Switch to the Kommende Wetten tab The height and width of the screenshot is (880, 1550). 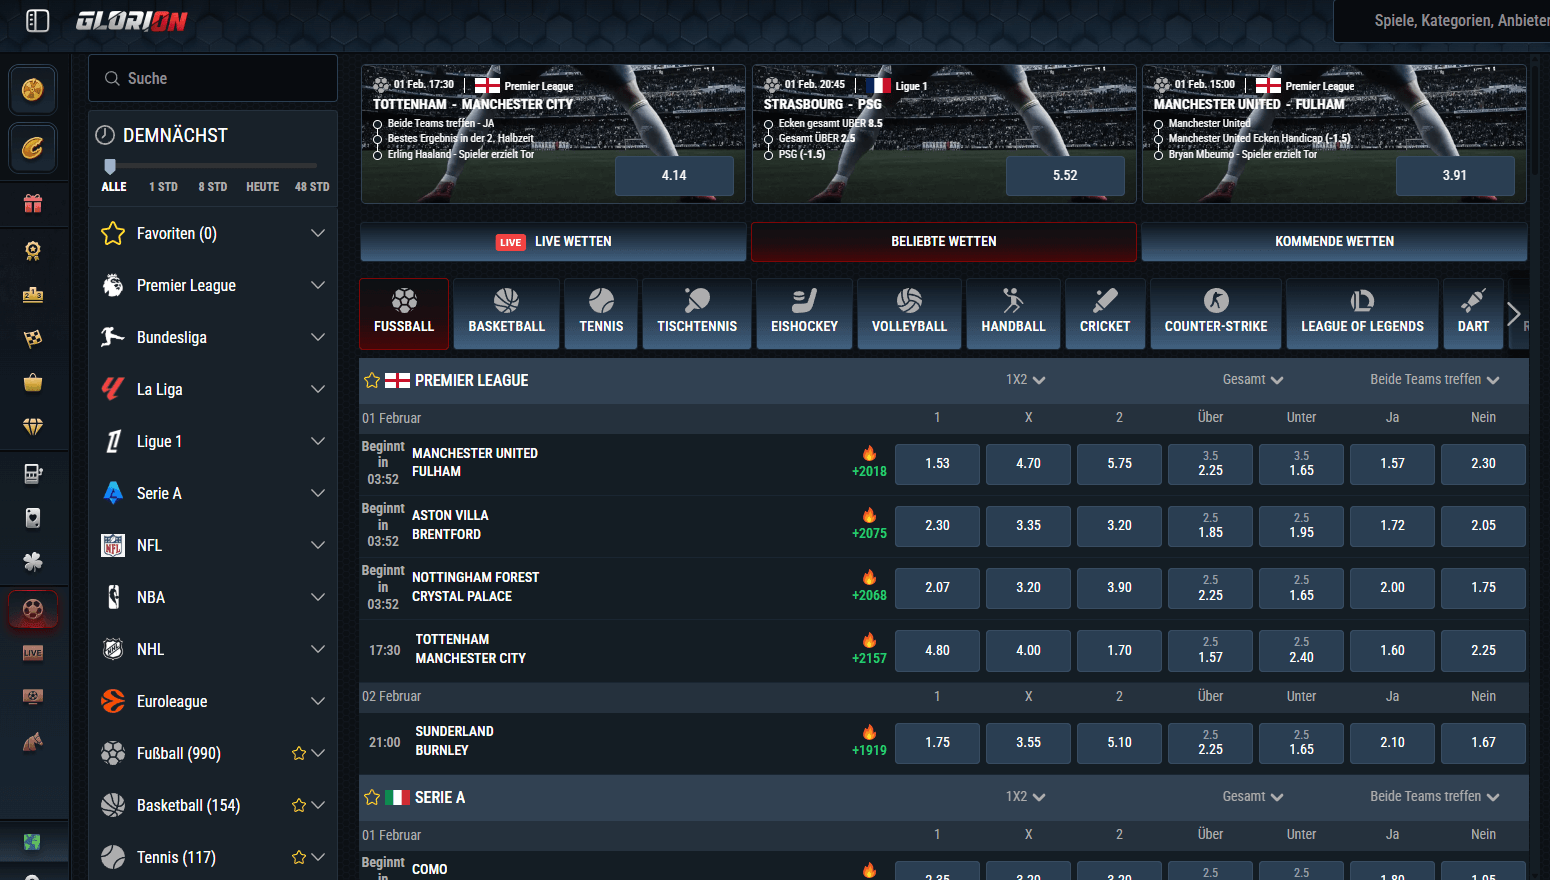tap(1333, 241)
